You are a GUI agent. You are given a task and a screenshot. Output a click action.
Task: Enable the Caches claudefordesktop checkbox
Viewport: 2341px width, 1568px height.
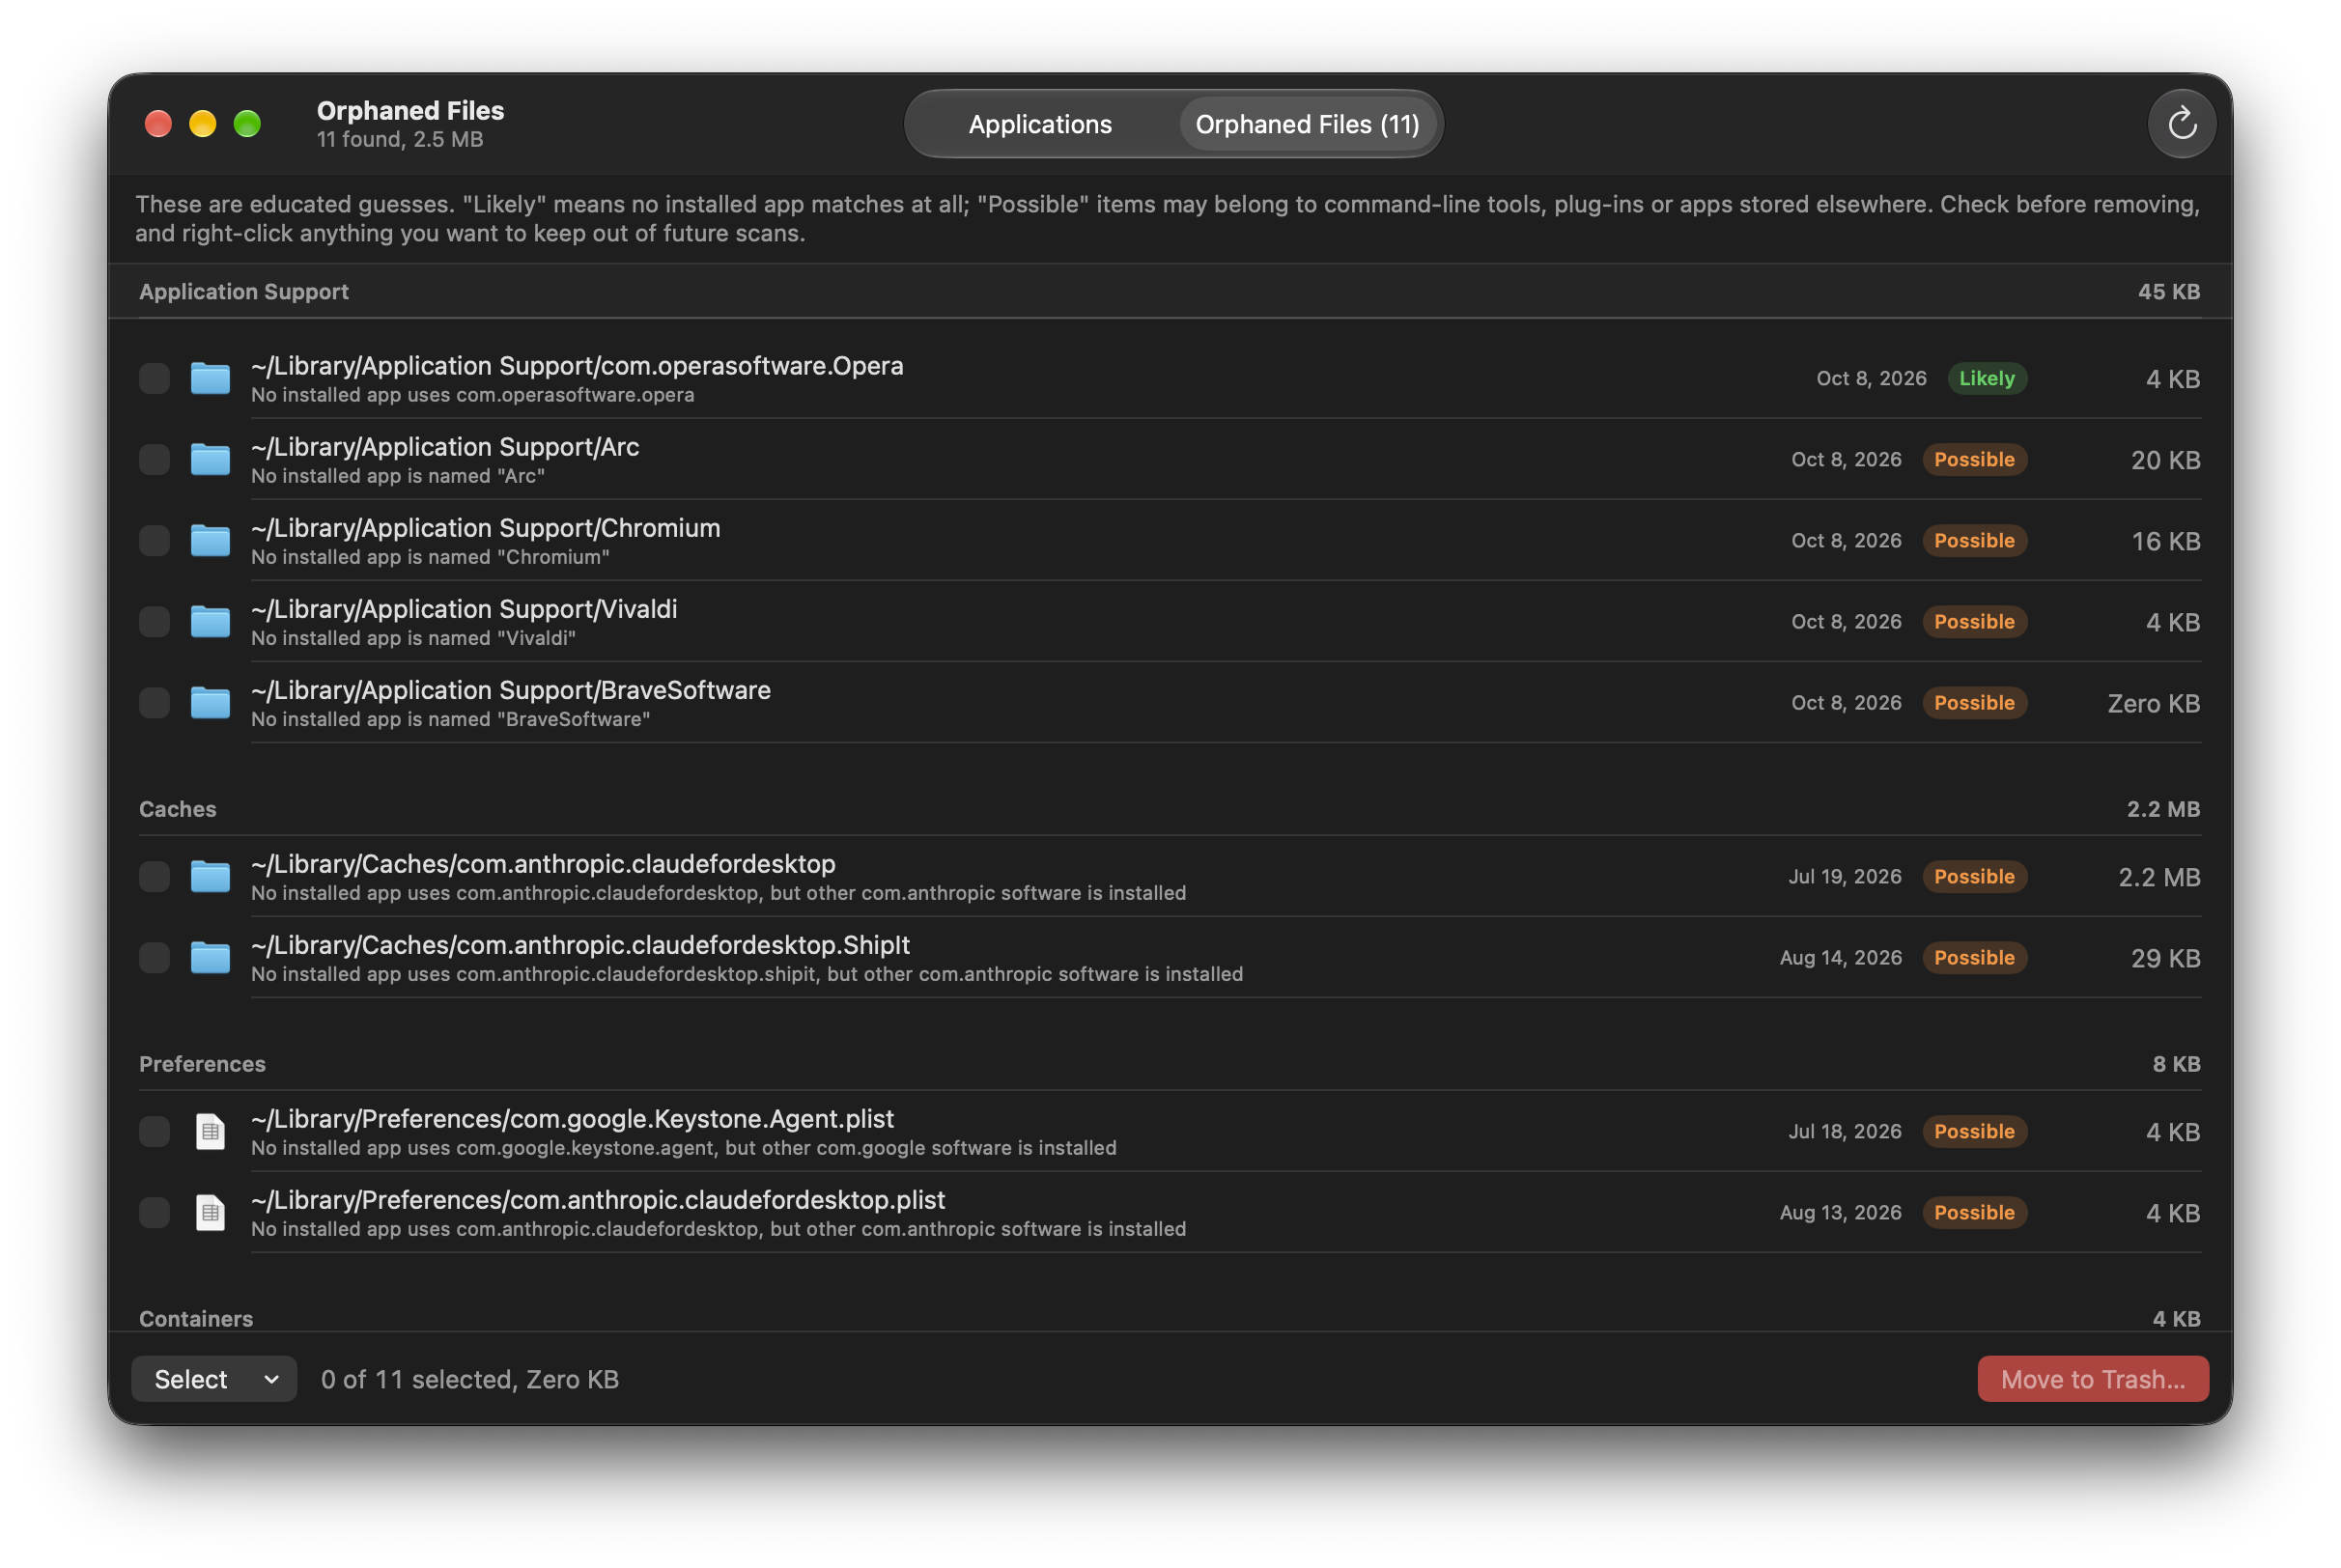tap(154, 877)
